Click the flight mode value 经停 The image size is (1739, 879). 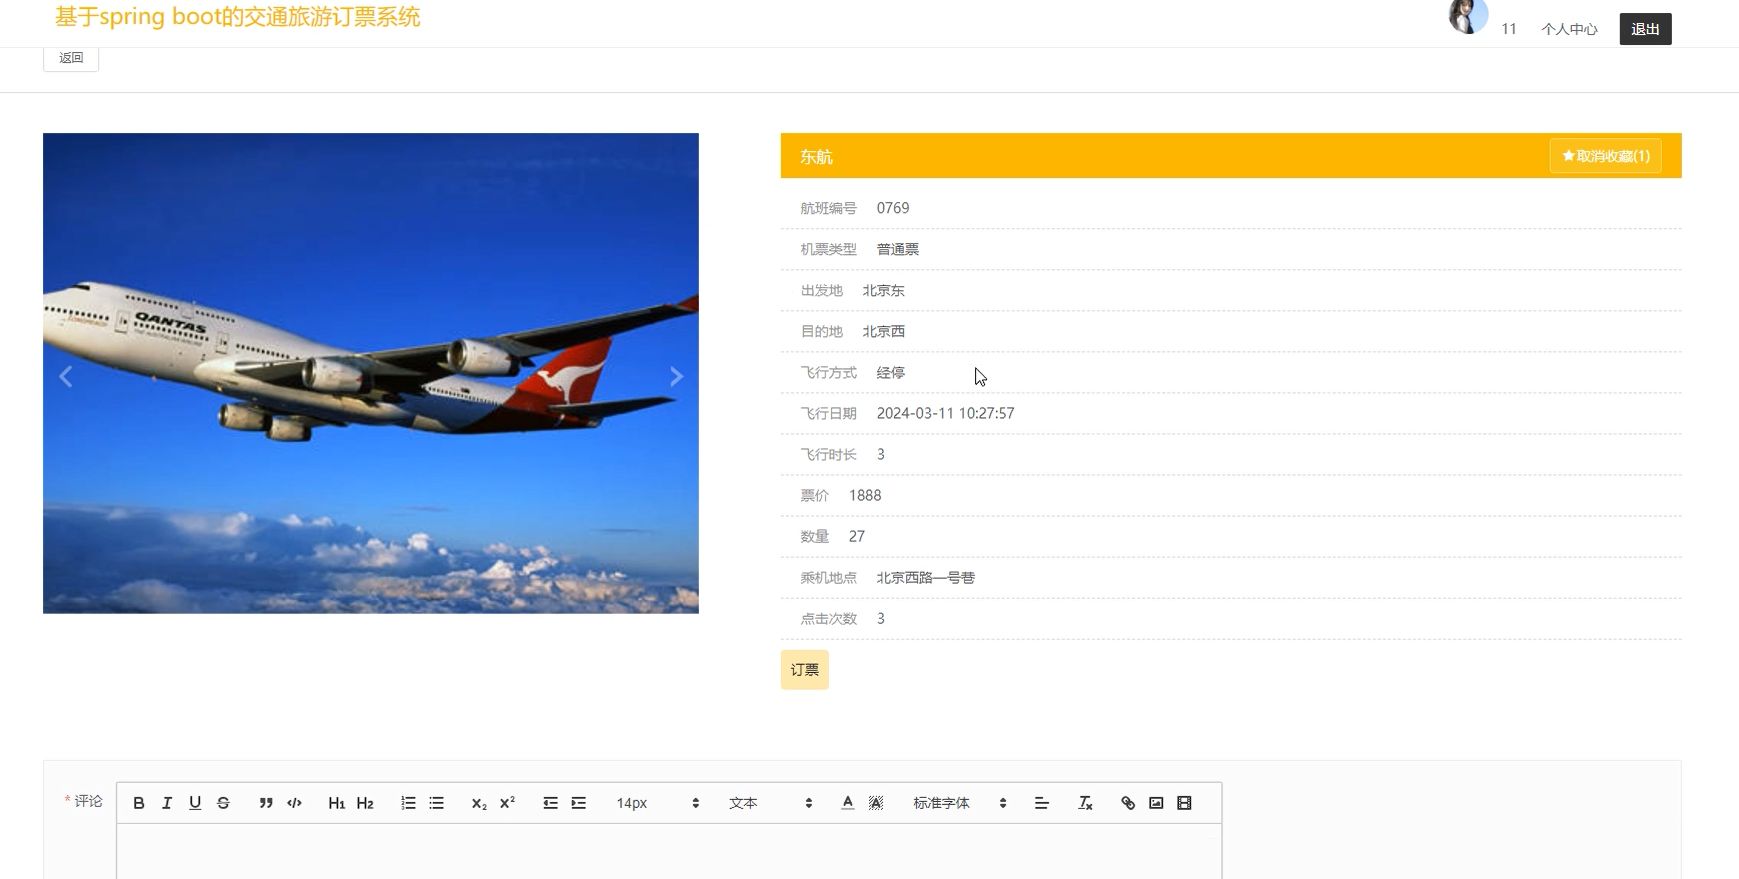pos(891,372)
